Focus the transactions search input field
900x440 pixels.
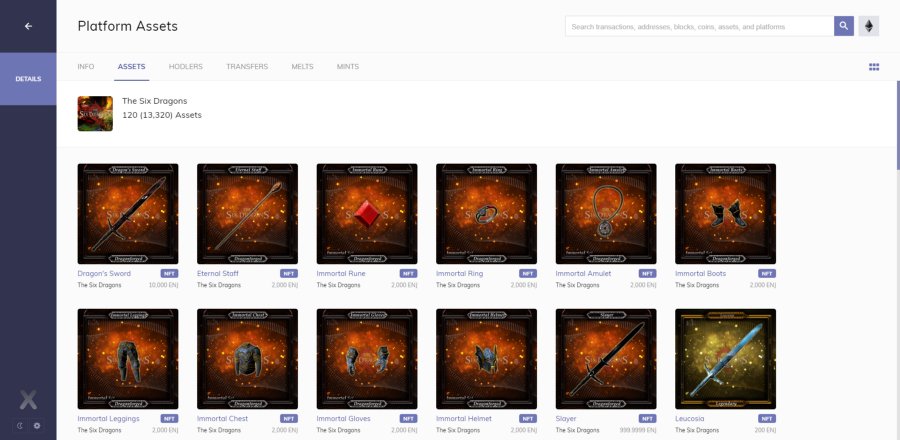(x=700, y=26)
